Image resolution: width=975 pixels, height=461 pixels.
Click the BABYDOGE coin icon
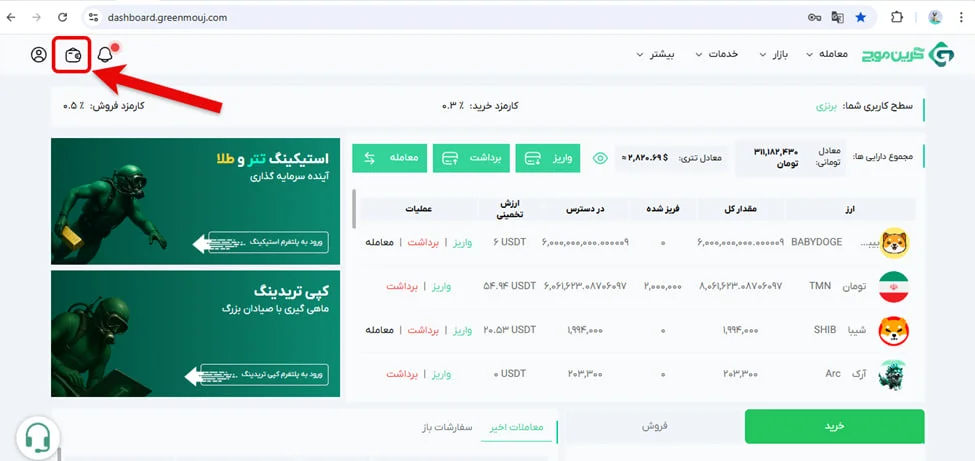(x=894, y=243)
